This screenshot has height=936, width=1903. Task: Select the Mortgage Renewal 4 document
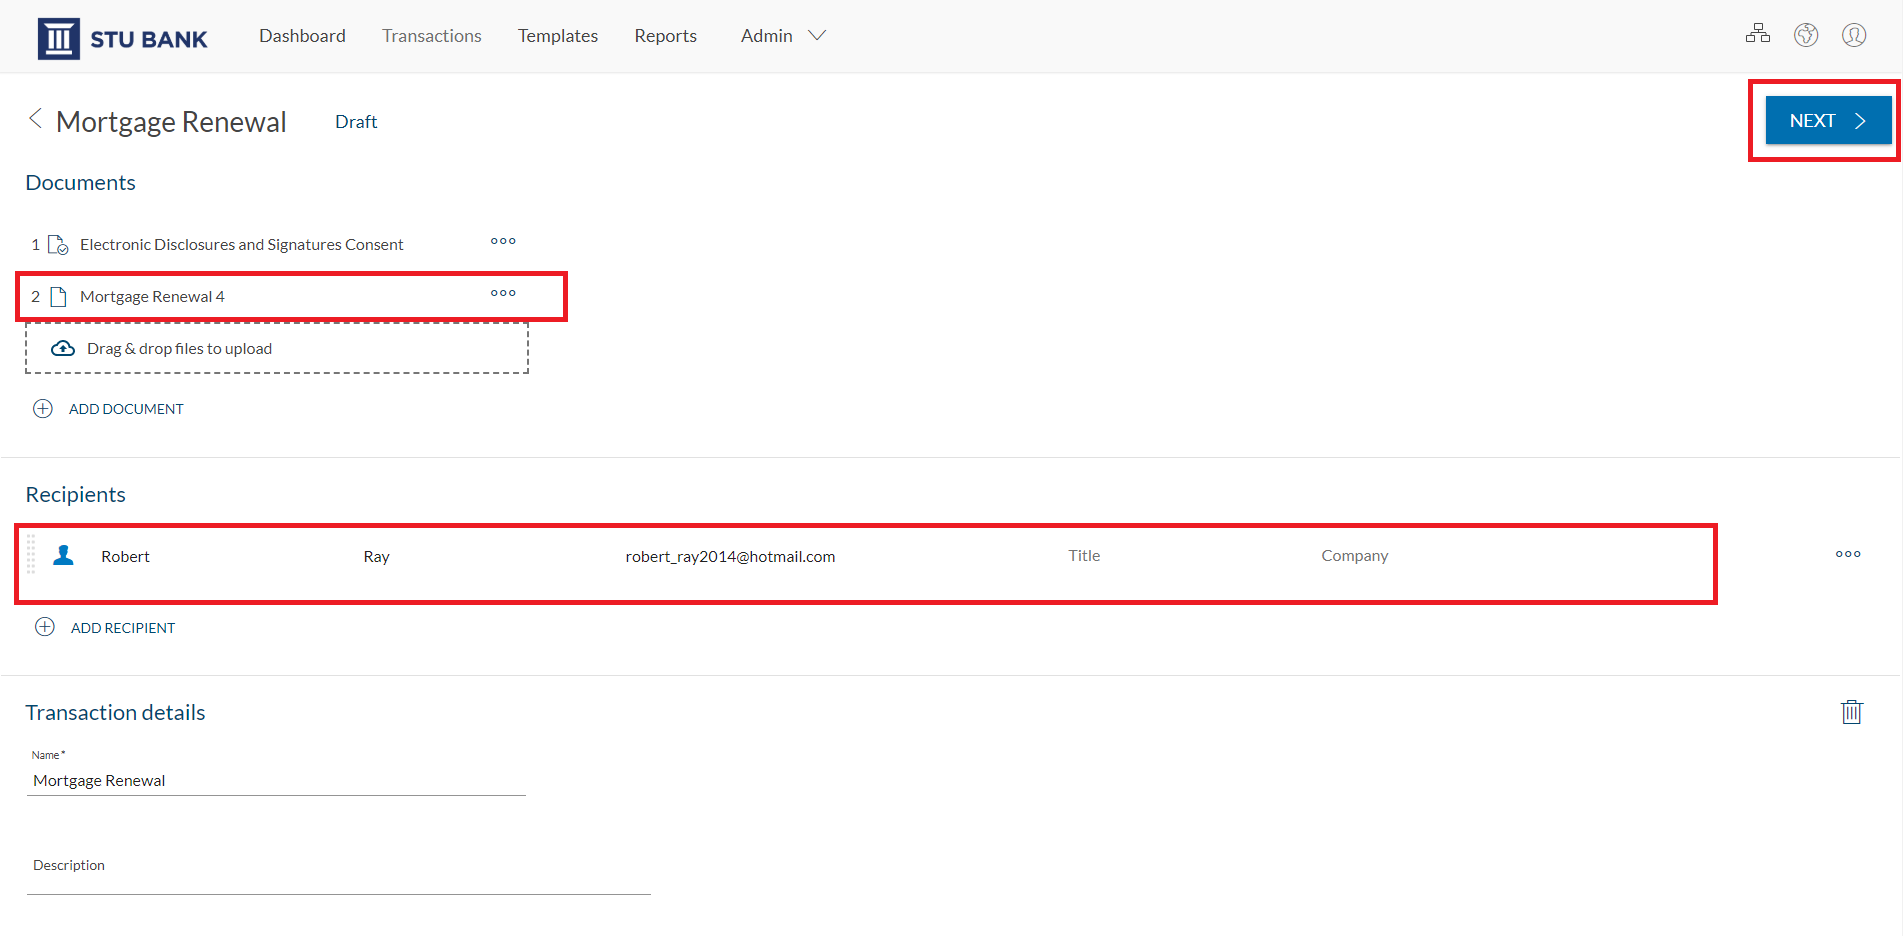click(x=152, y=297)
